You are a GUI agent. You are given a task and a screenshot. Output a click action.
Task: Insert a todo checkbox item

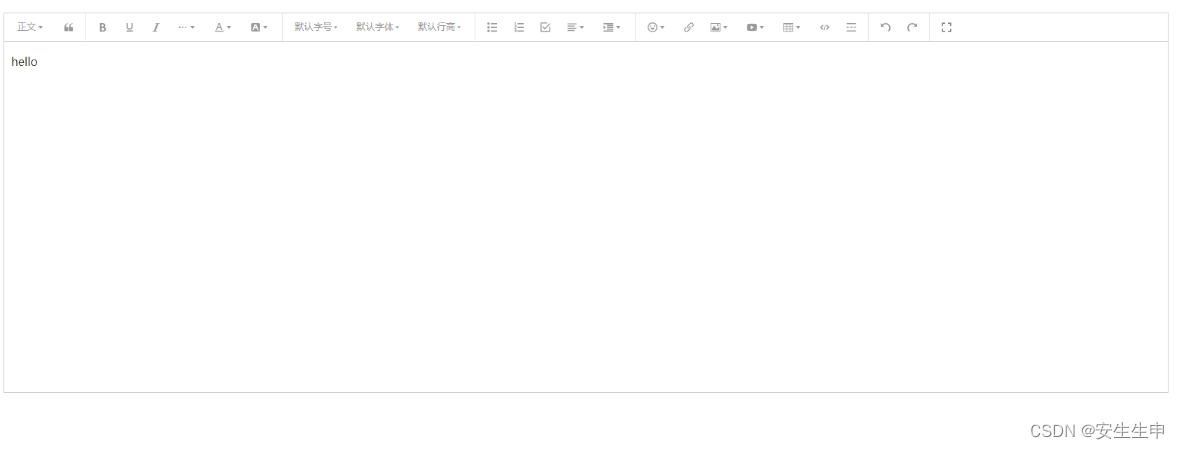click(545, 27)
